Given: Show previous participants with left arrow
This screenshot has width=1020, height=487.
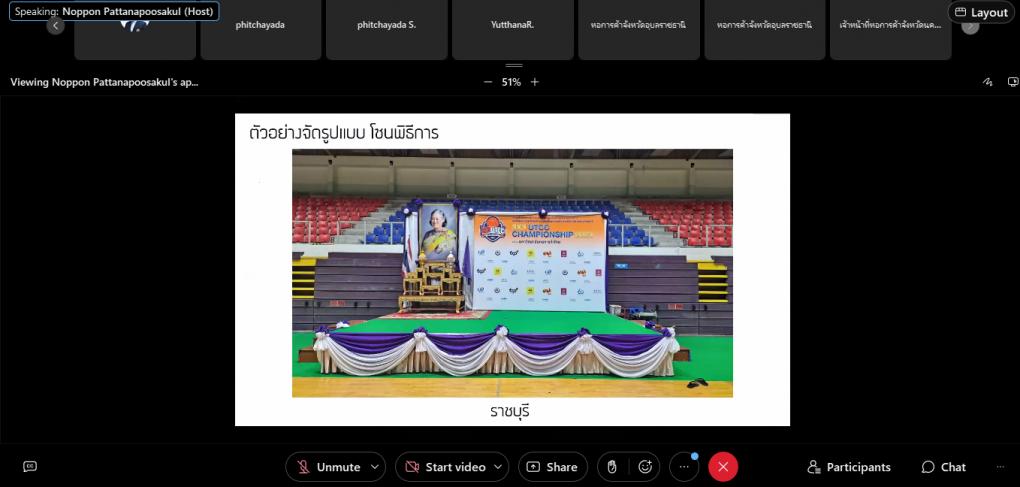Looking at the screenshot, I should 55,26.
